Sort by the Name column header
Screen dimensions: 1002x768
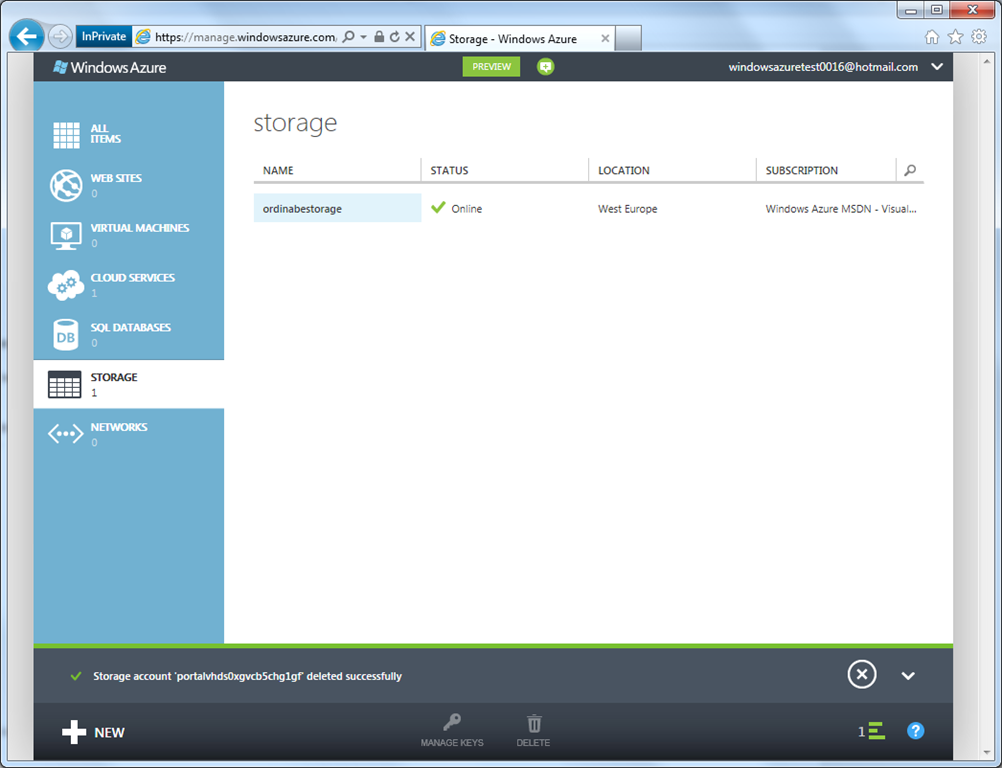[279, 171]
